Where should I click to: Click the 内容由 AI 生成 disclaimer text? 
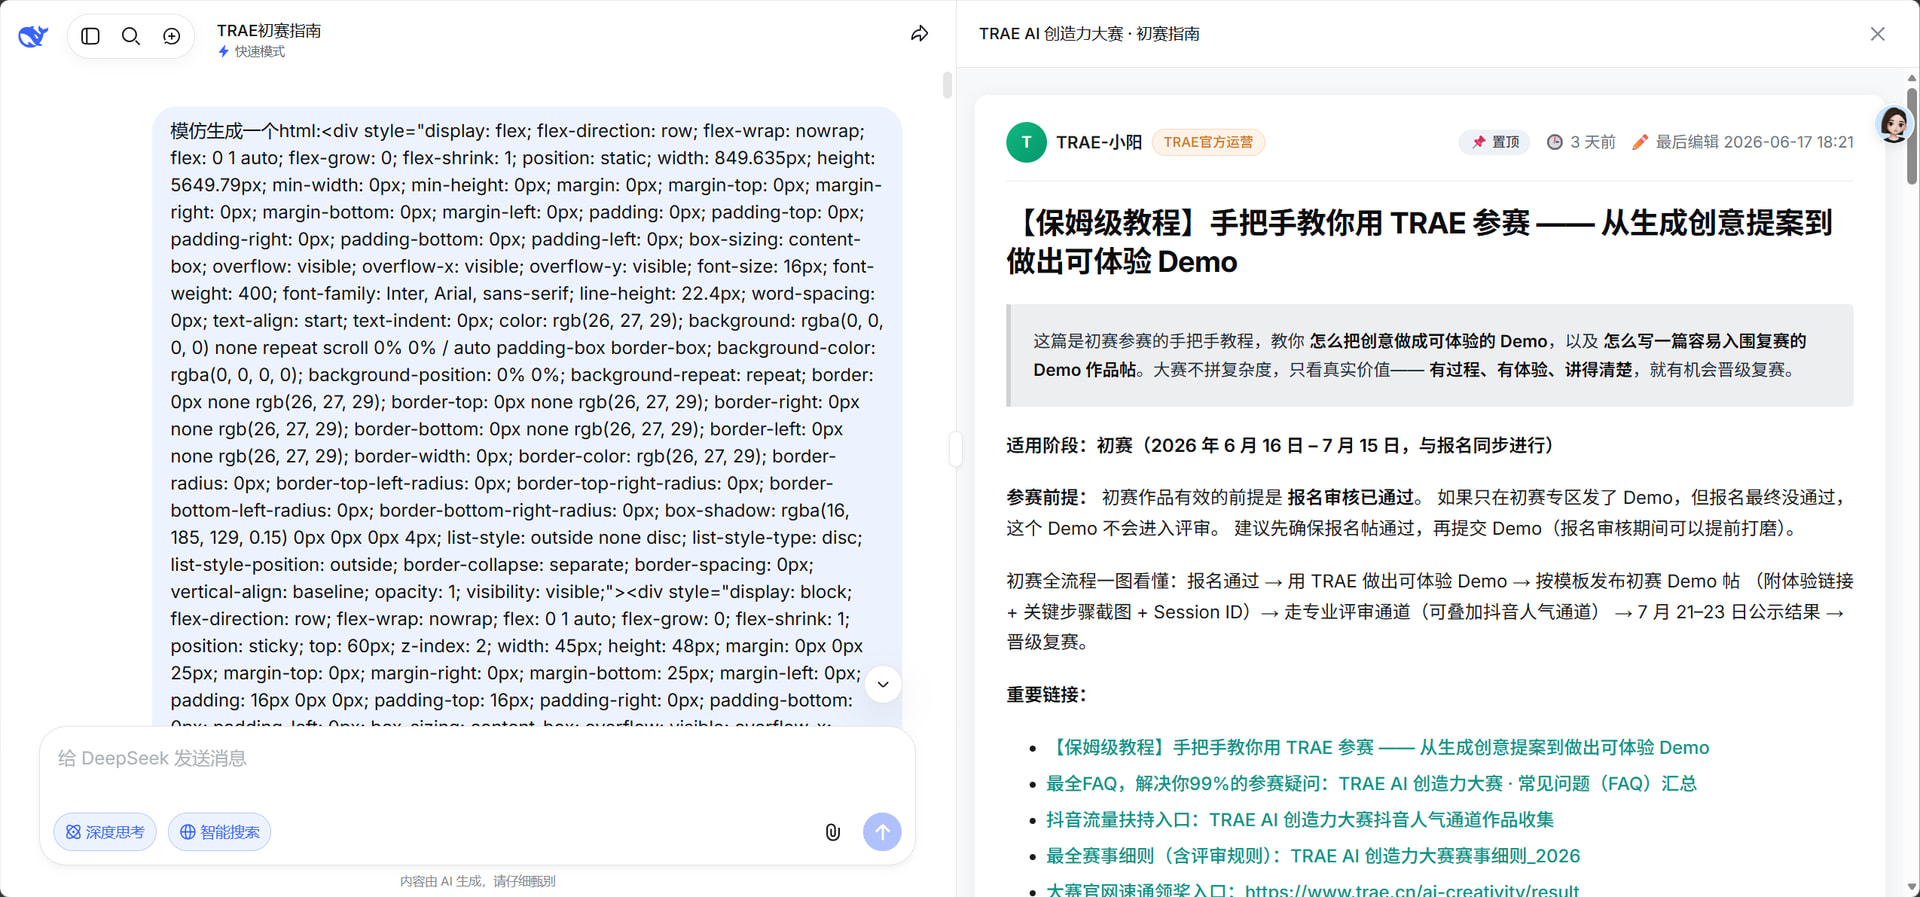click(x=477, y=881)
